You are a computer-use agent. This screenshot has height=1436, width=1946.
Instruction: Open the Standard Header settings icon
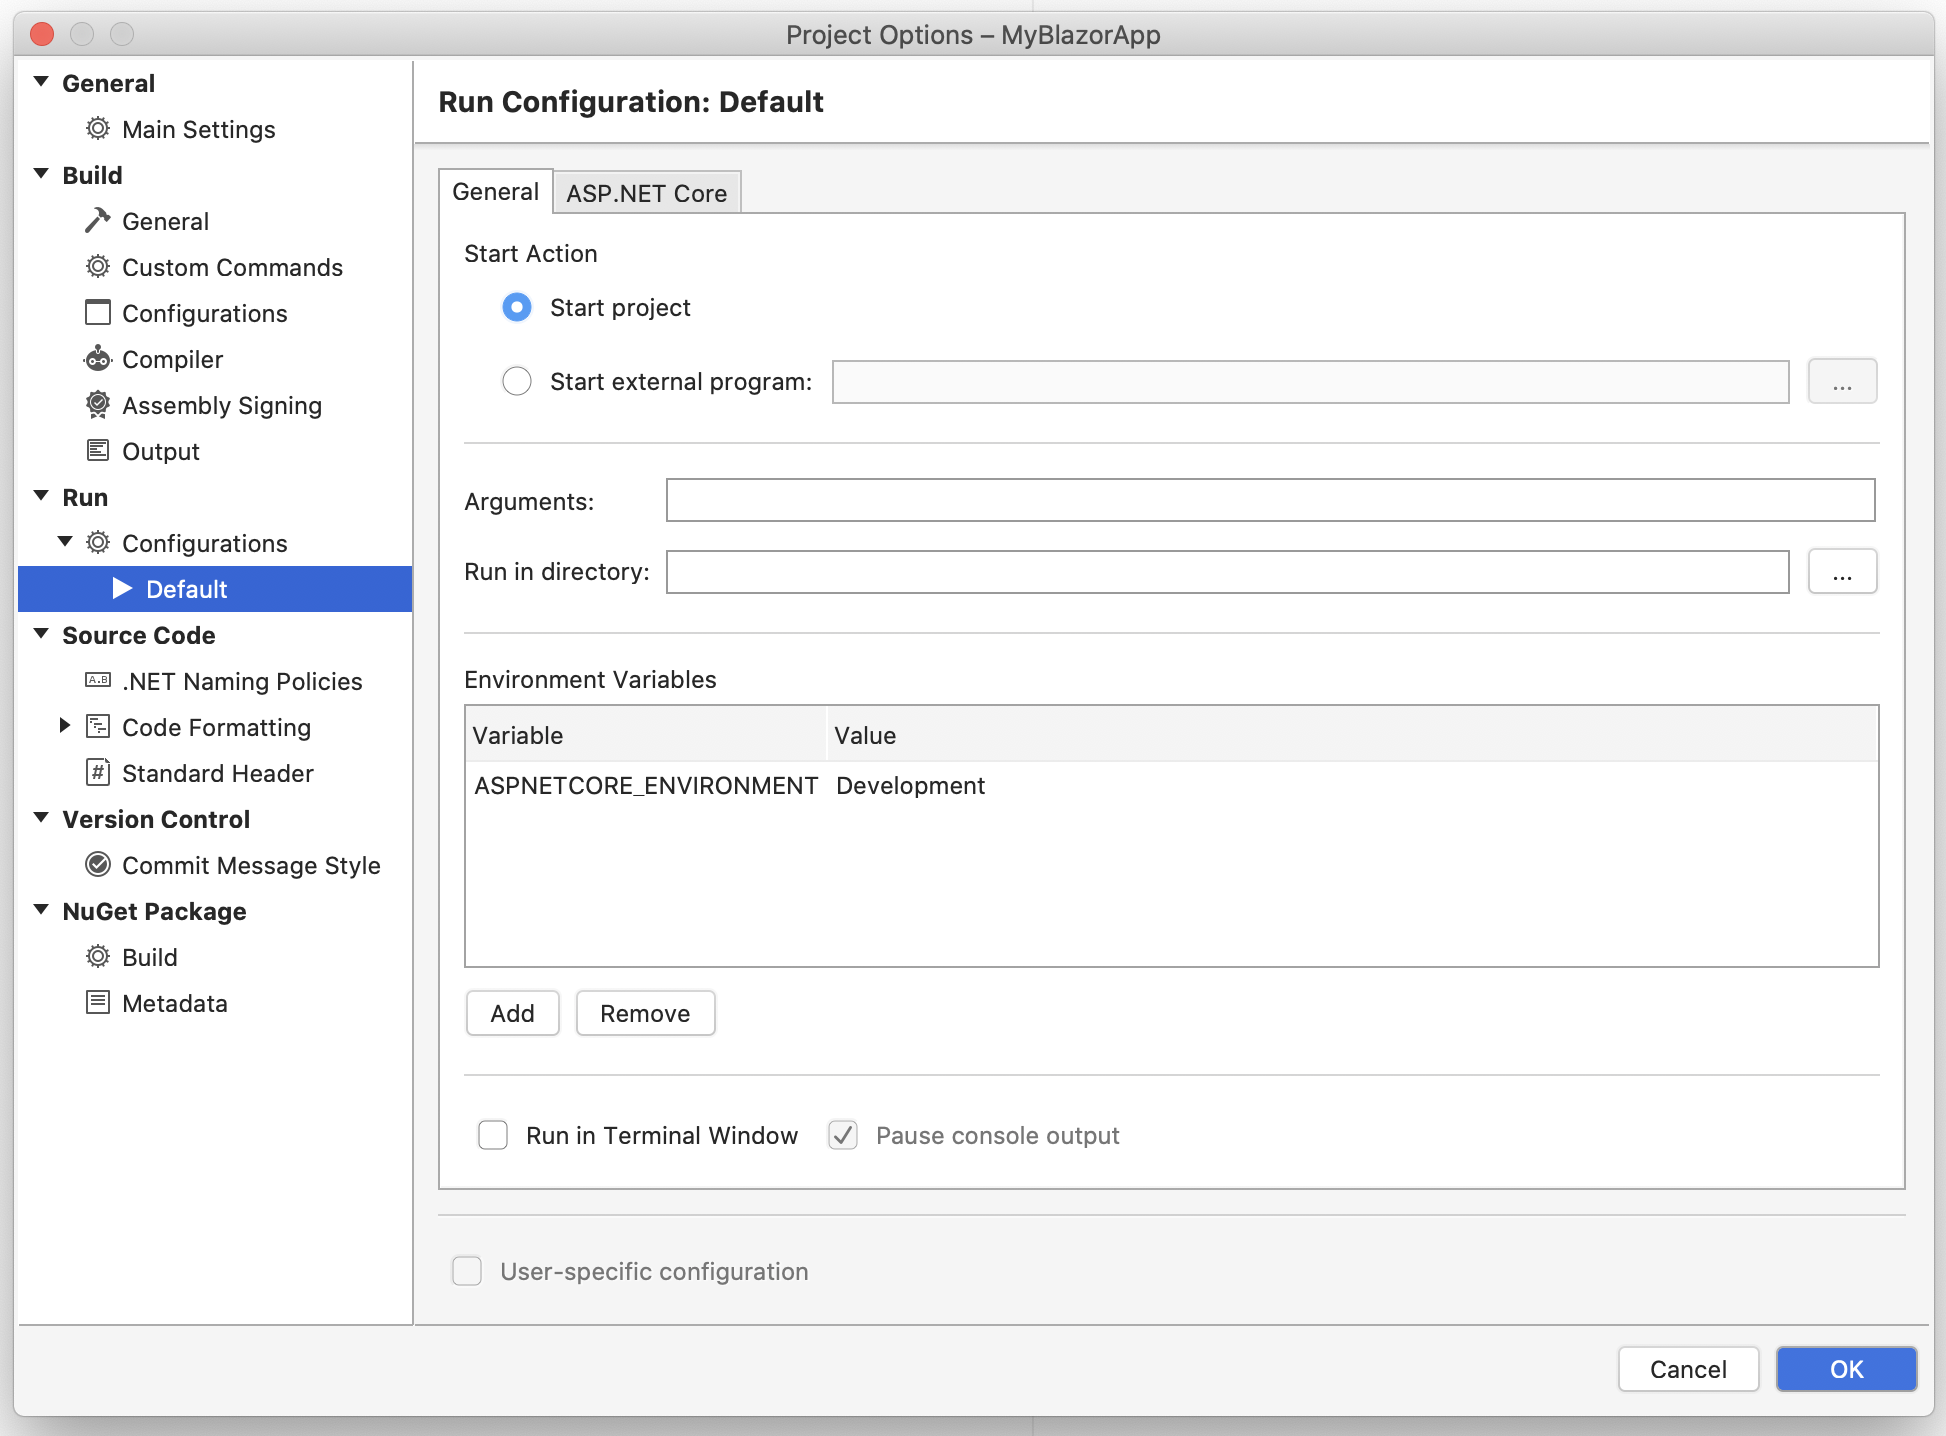96,773
